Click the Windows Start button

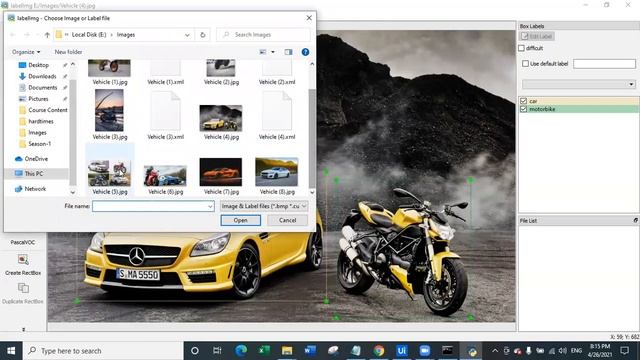coord(11,351)
